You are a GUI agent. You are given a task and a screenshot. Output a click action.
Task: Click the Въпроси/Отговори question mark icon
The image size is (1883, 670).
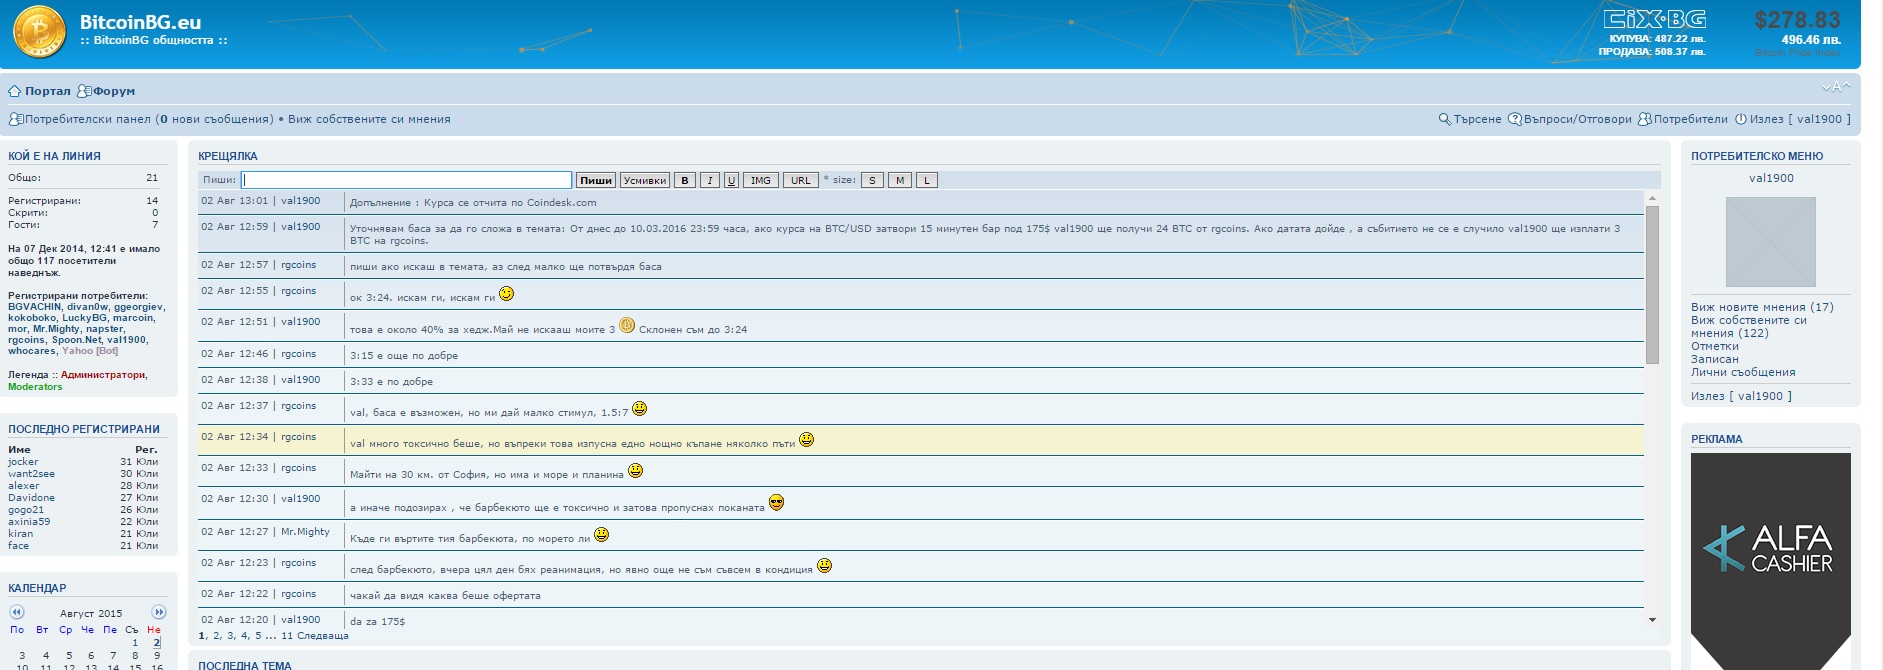coord(1515,119)
